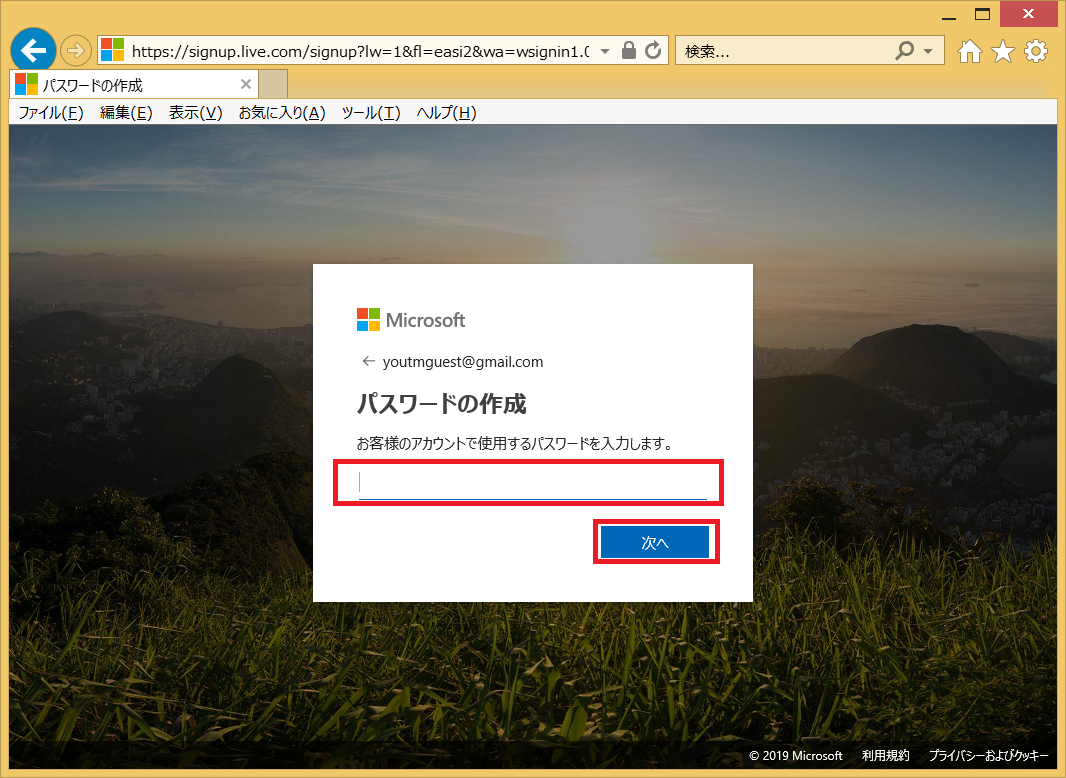Open the ツール(T) menu
The height and width of the screenshot is (778, 1066).
(371, 113)
